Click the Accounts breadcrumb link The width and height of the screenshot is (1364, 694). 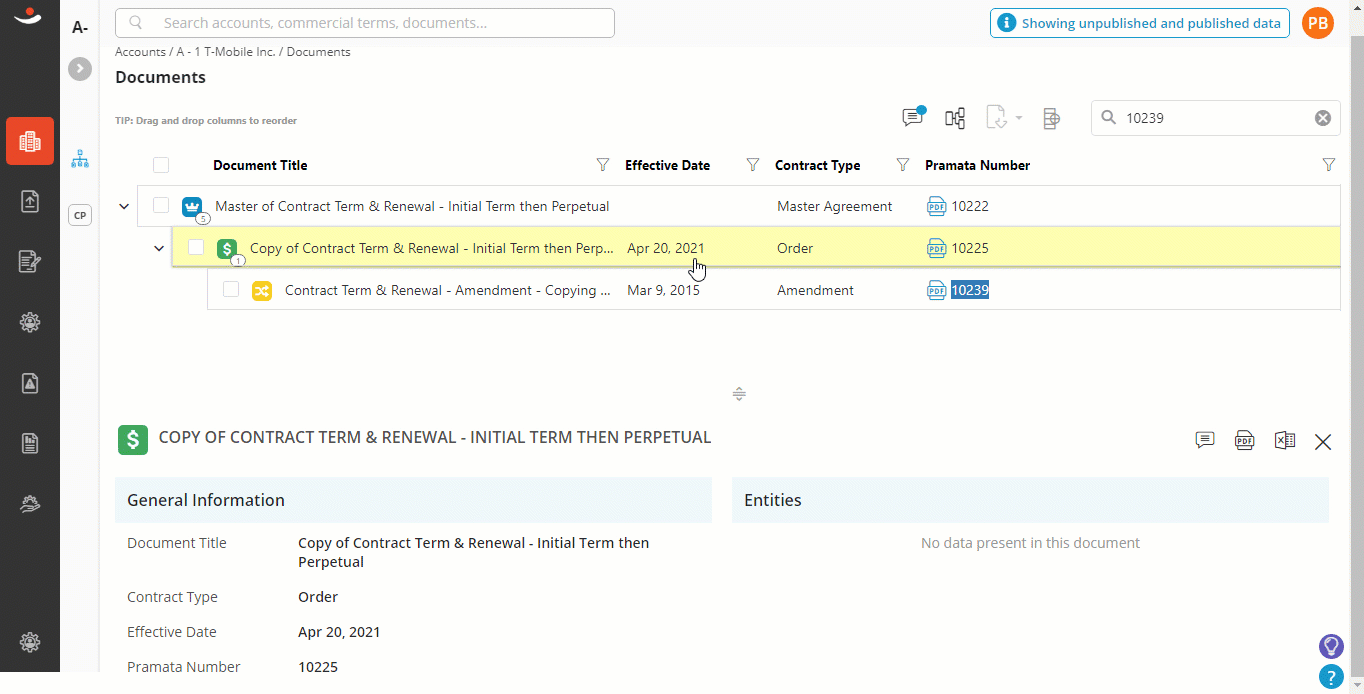point(140,52)
